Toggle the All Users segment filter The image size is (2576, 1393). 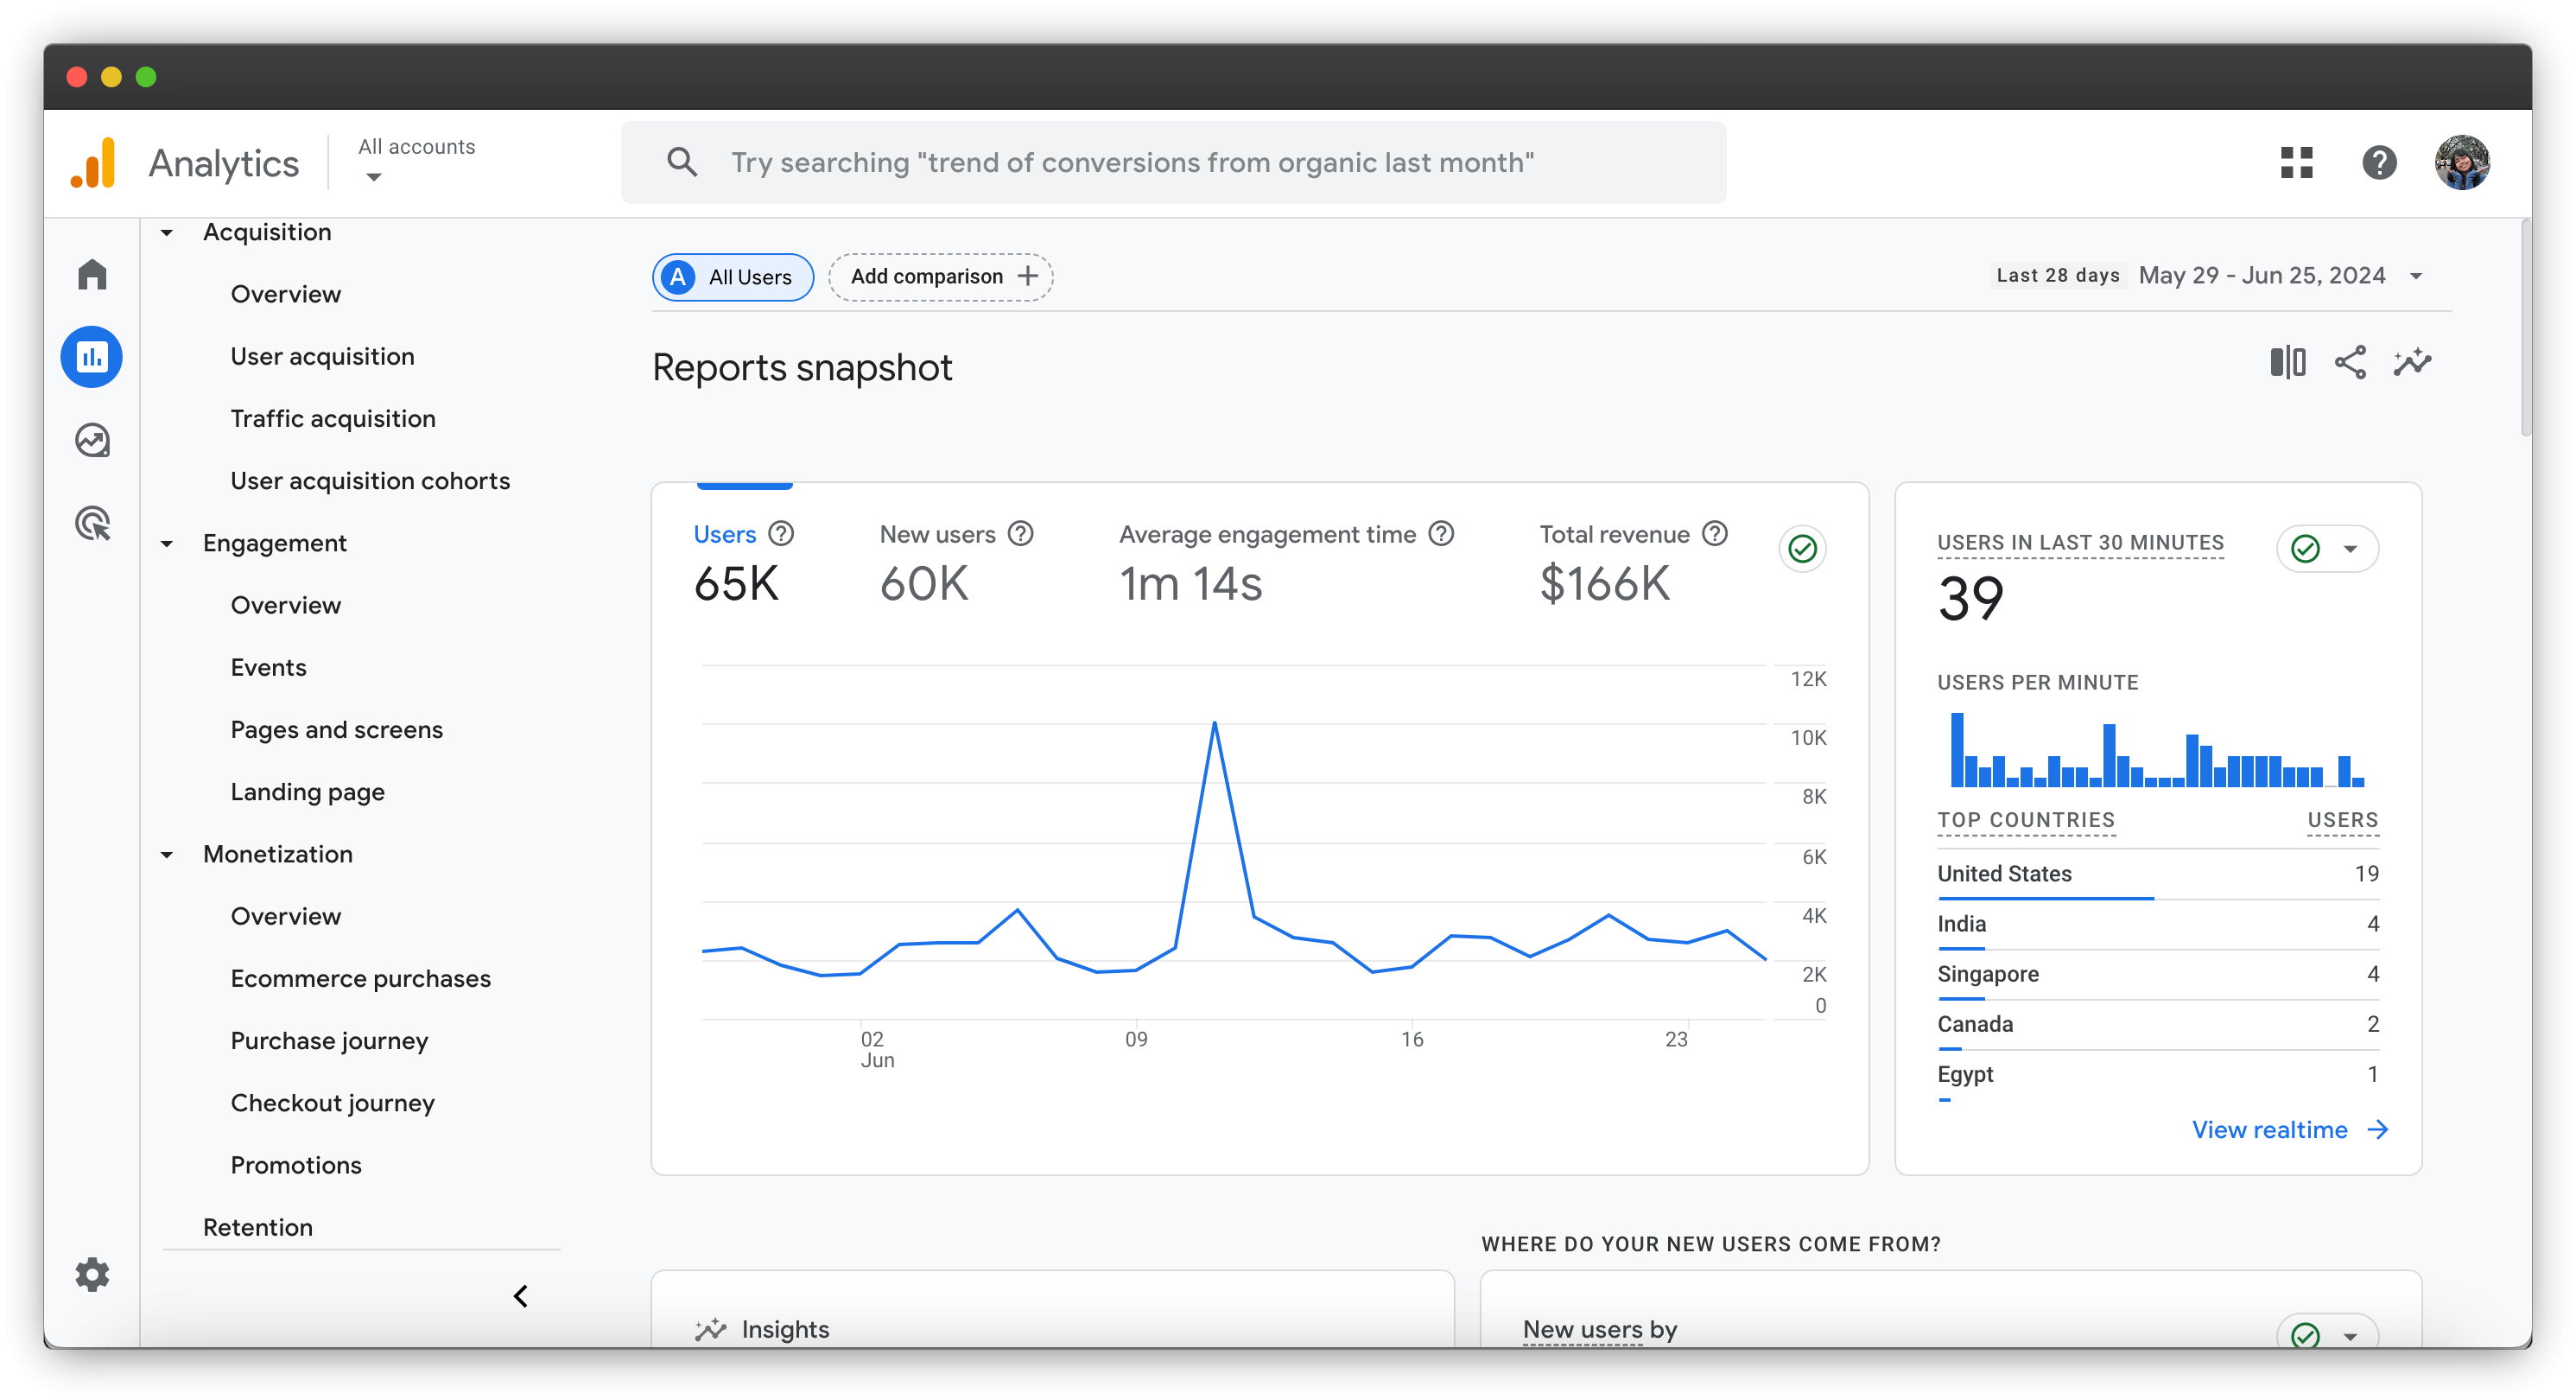pos(732,277)
